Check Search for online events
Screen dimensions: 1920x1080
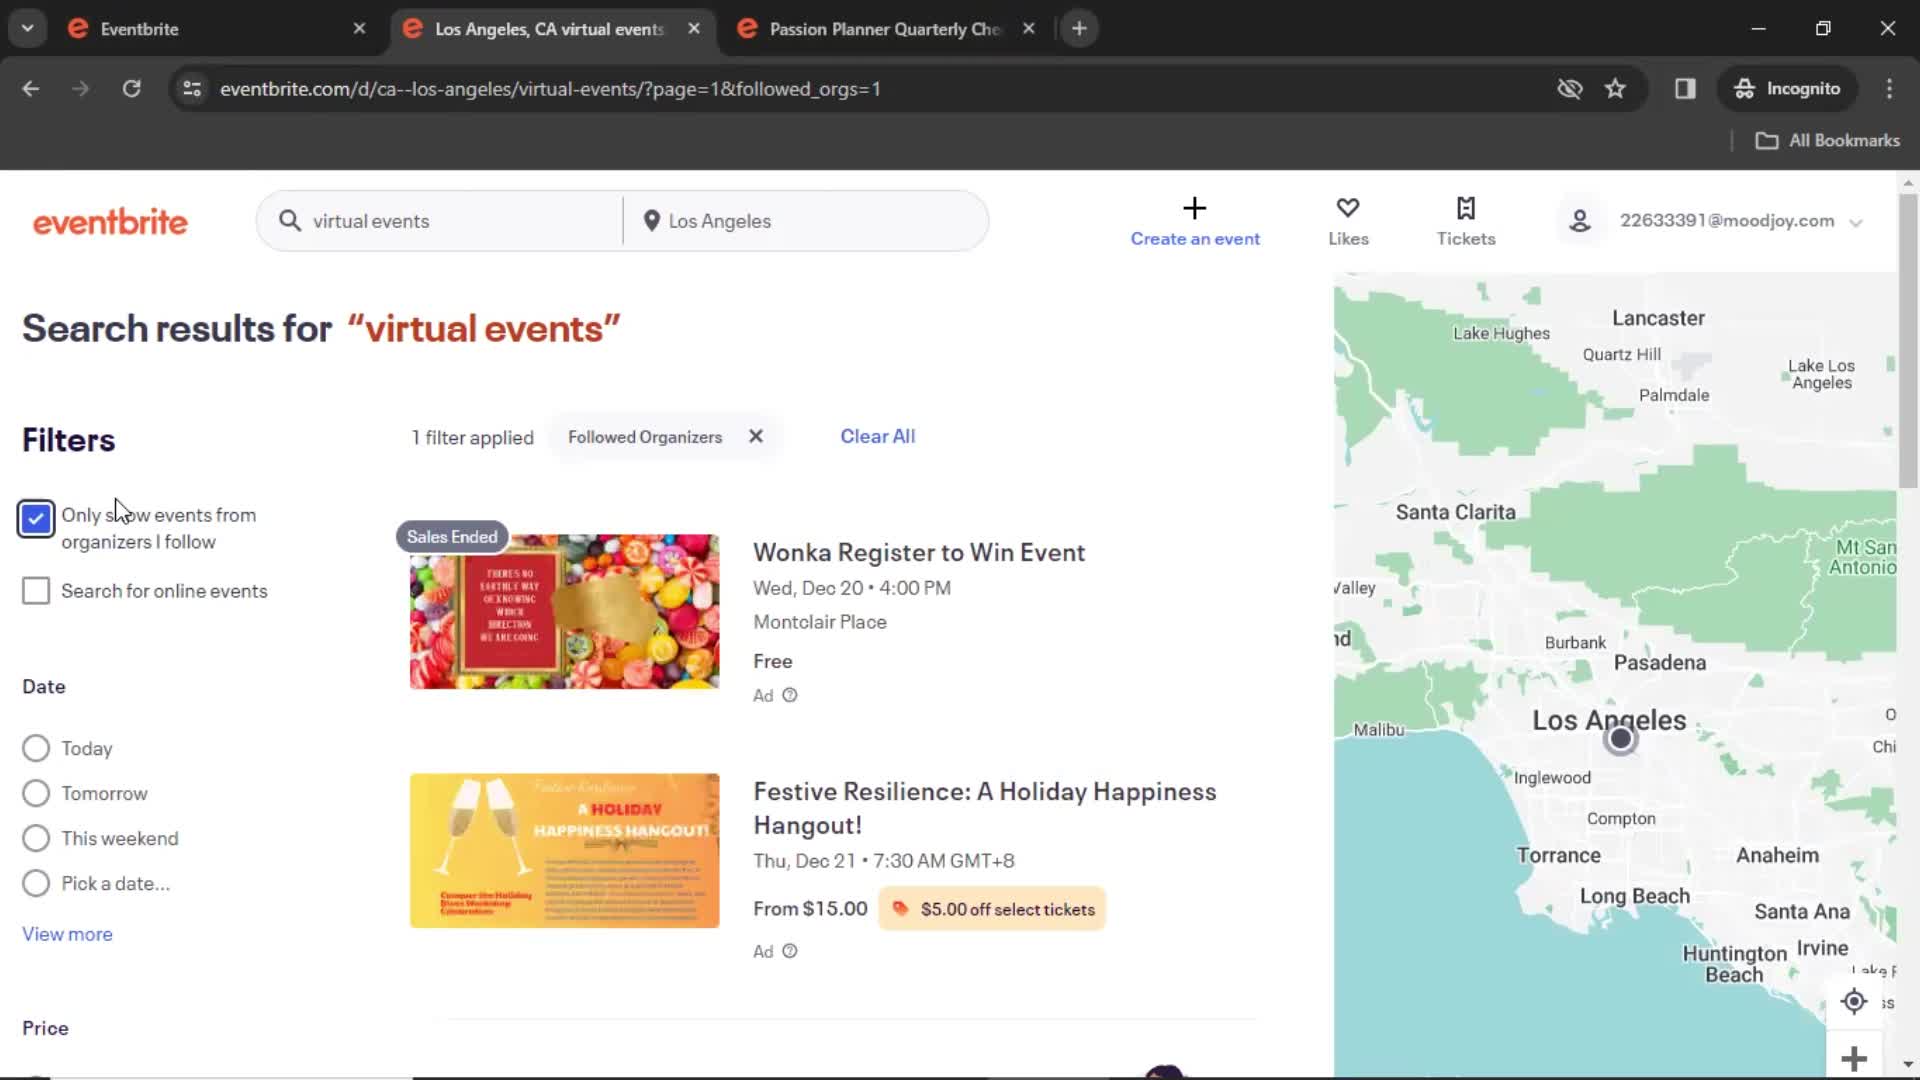coord(36,591)
